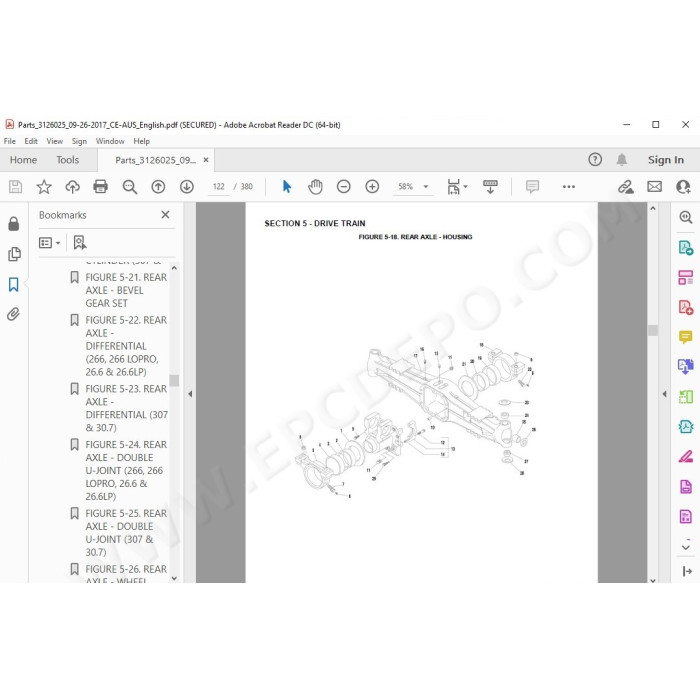This screenshot has width=700, height=700.
Task: Click bookmarks panel scrollbar thumb
Action: pyautogui.click(x=174, y=380)
